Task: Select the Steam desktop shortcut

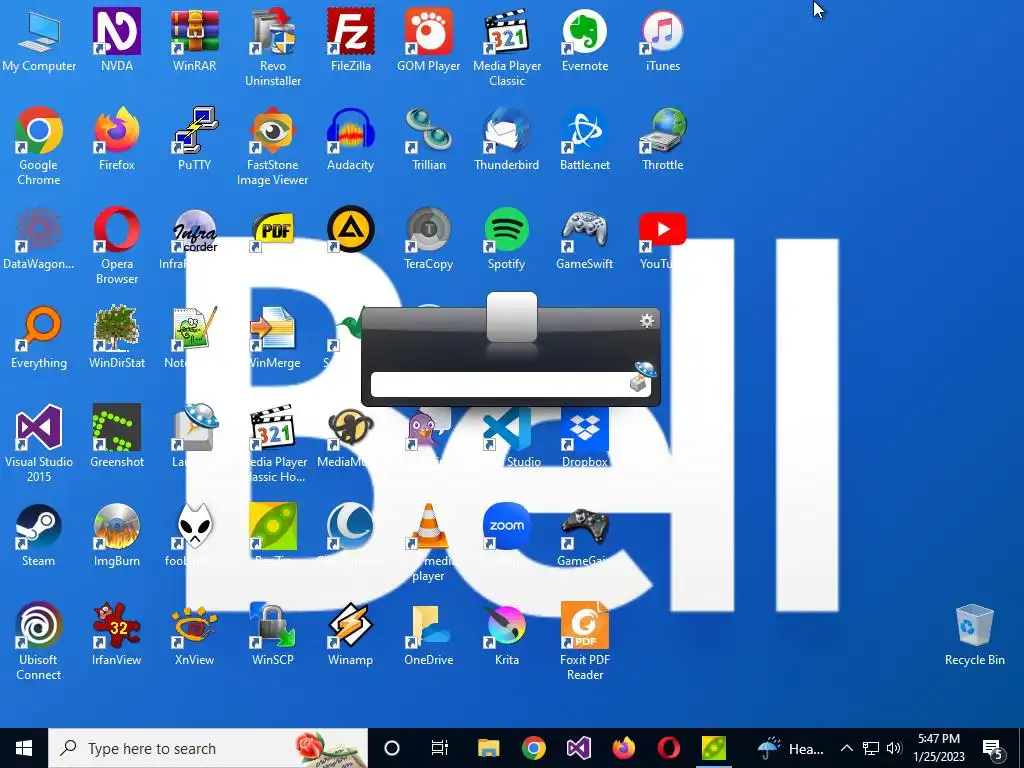Action: (39, 536)
